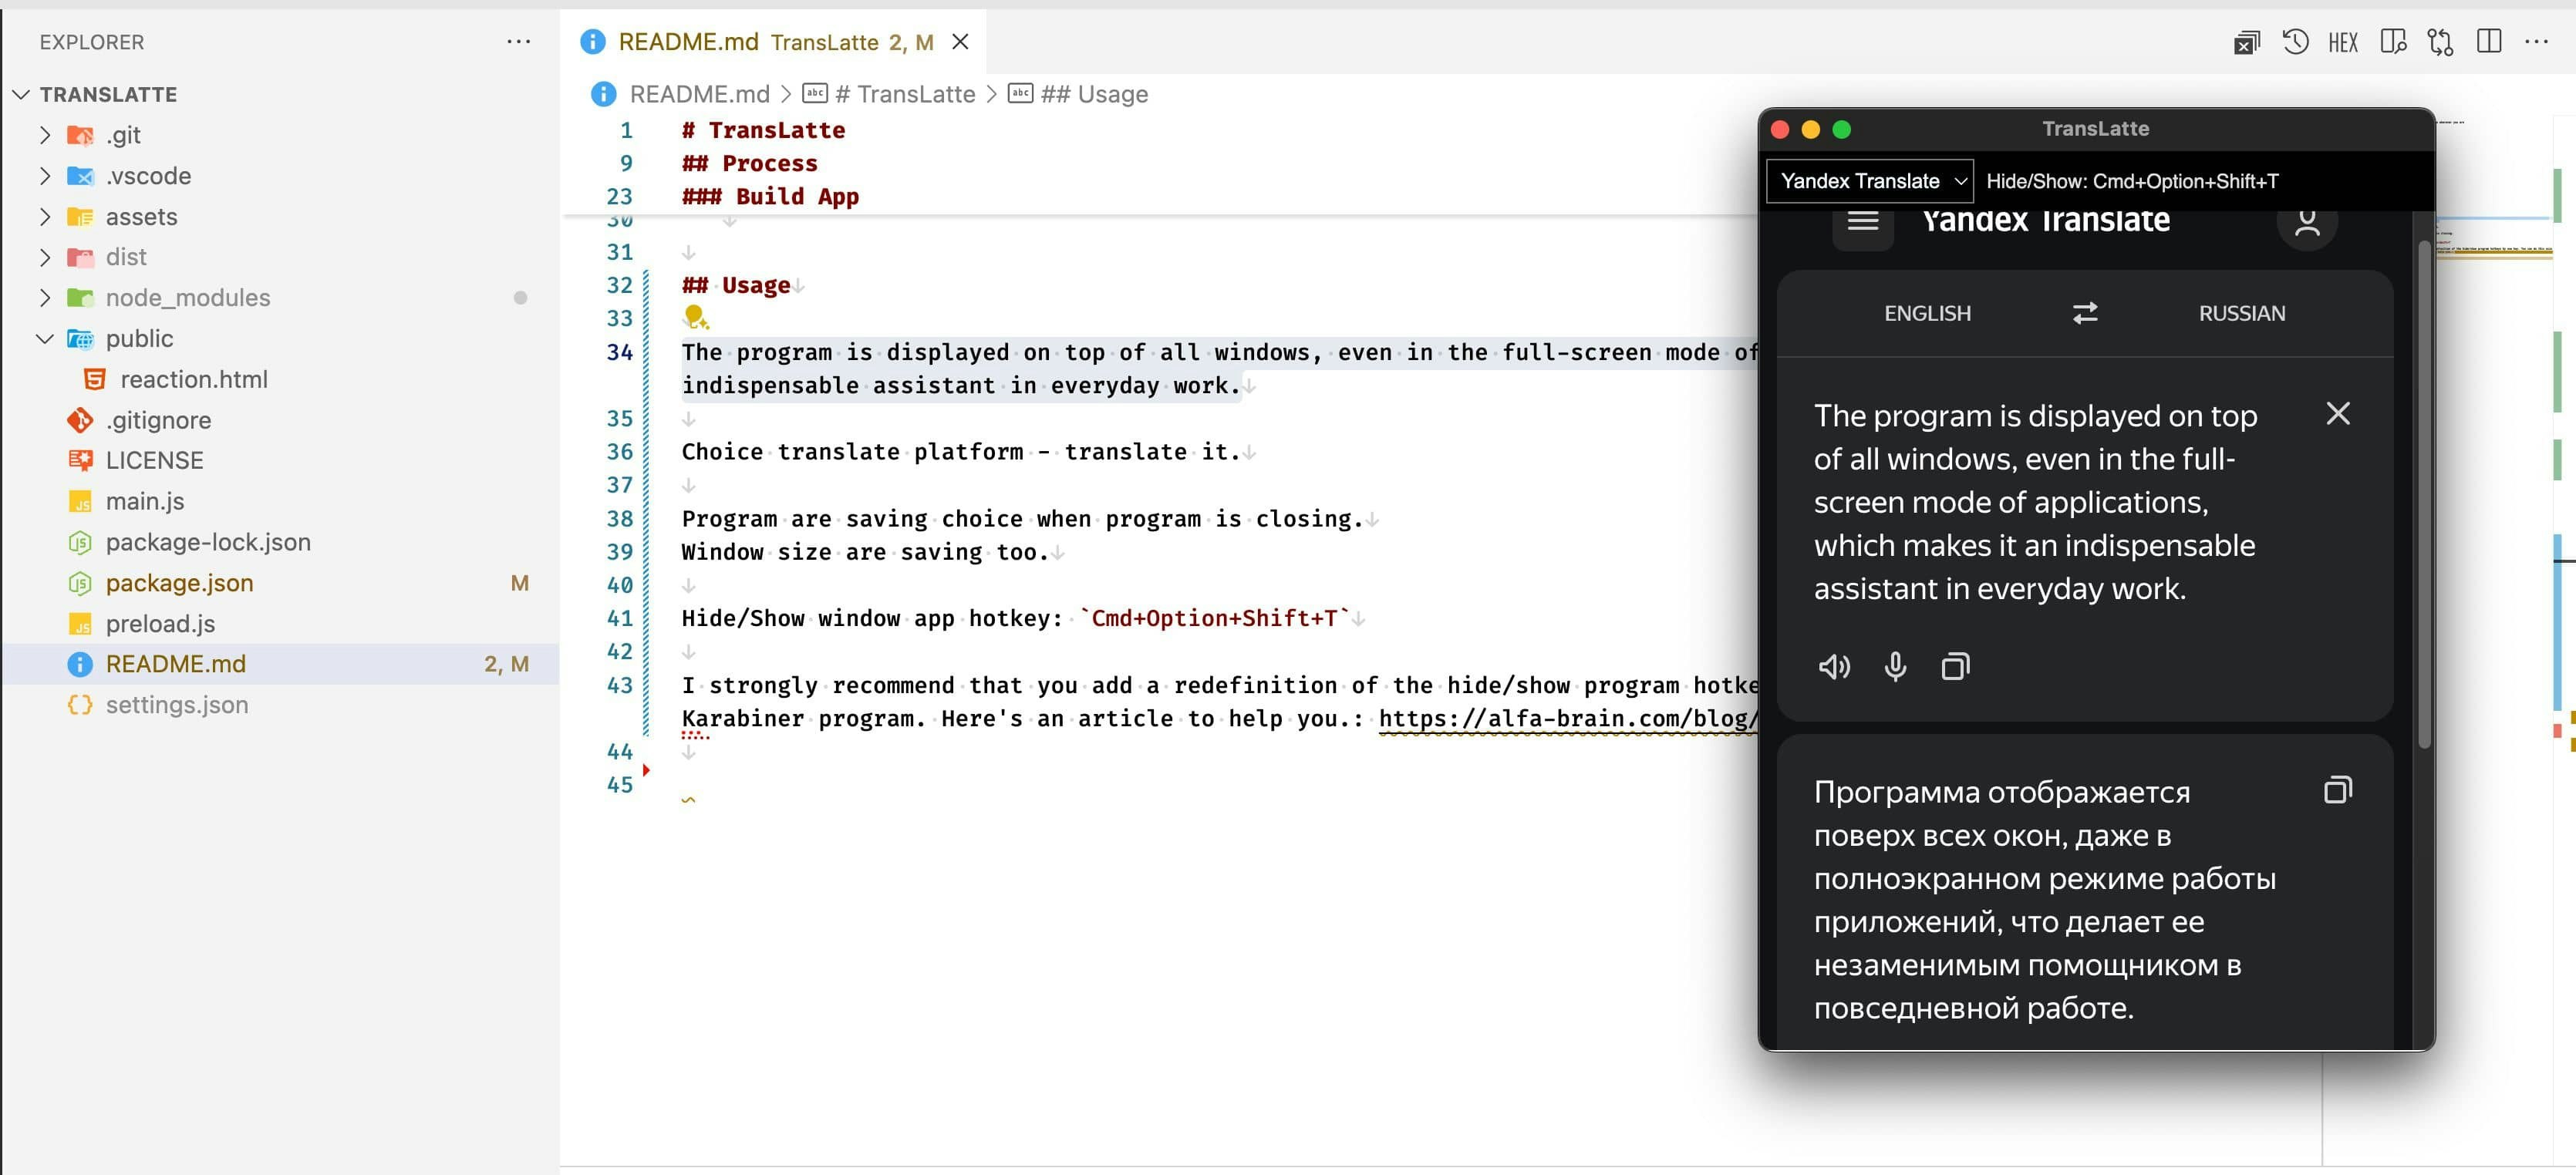Swap English and Russian languages
Image resolution: width=2576 pixels, height=1175 pixels.
click(2085, 313)
